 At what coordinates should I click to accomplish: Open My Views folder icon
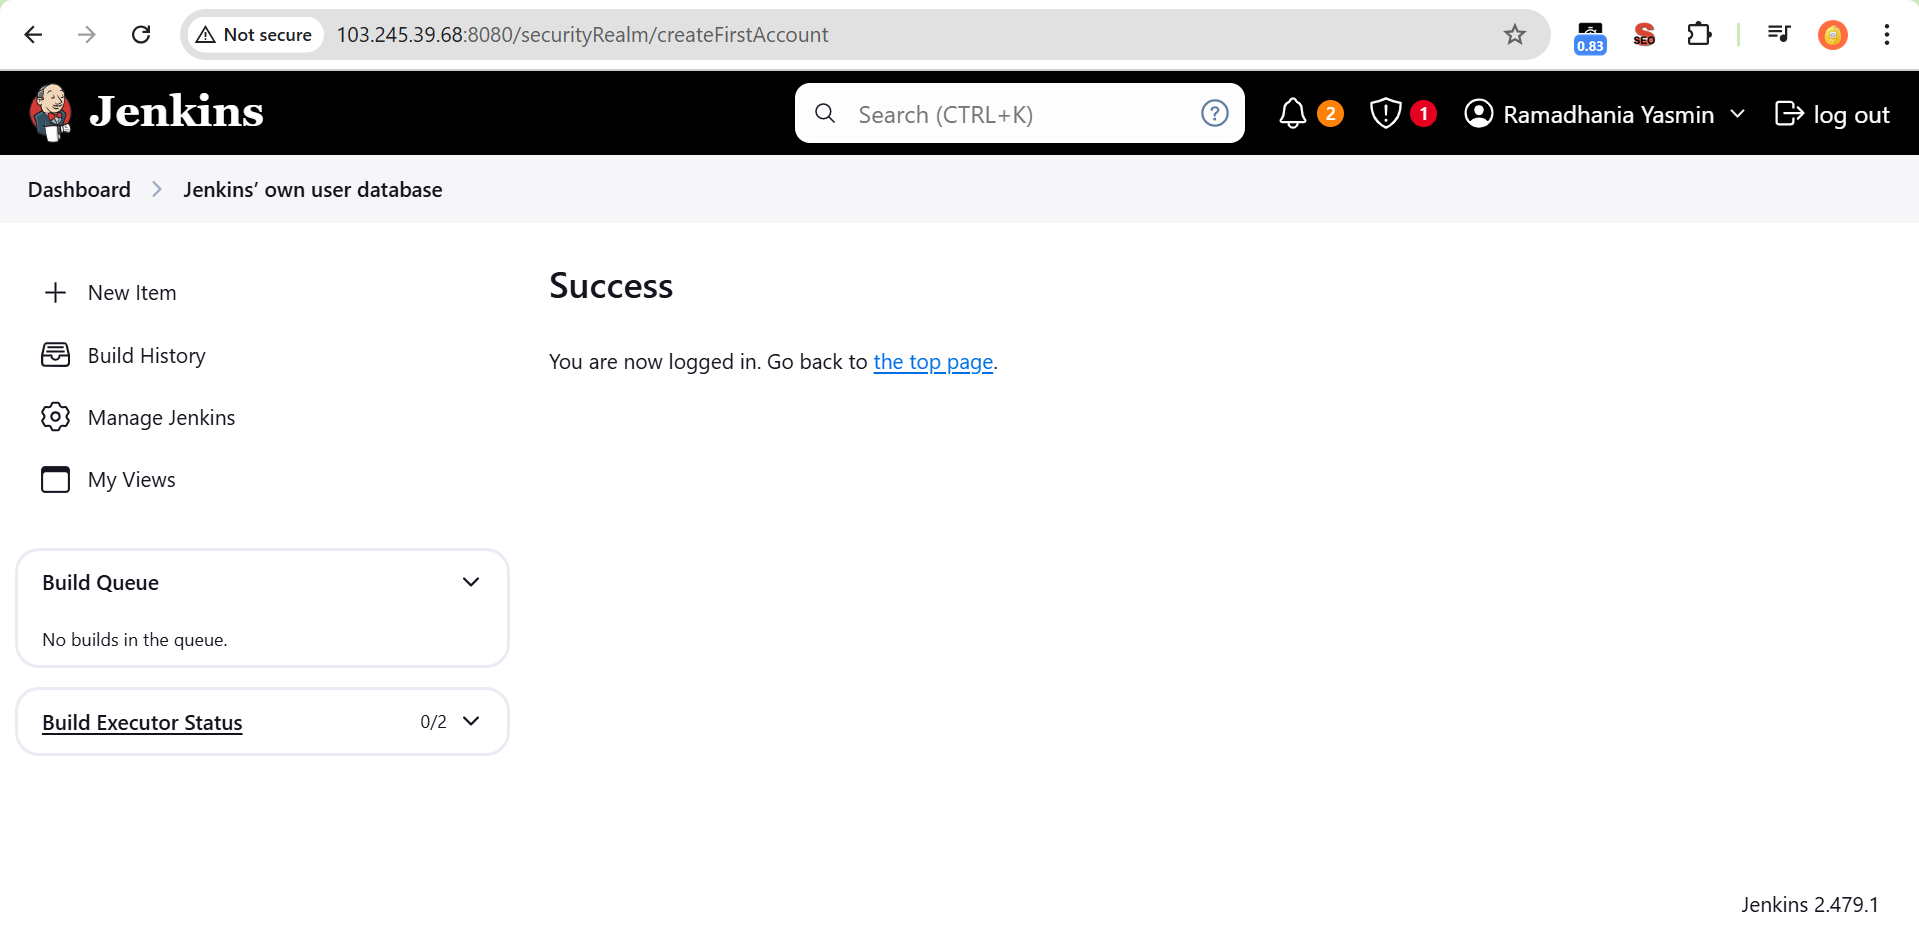(x=55, y=480)
